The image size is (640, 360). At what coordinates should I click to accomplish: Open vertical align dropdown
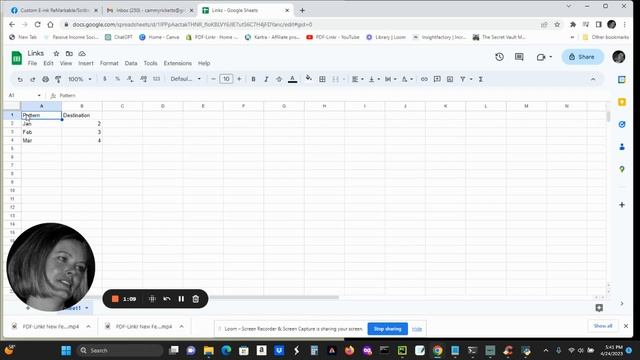374,79
